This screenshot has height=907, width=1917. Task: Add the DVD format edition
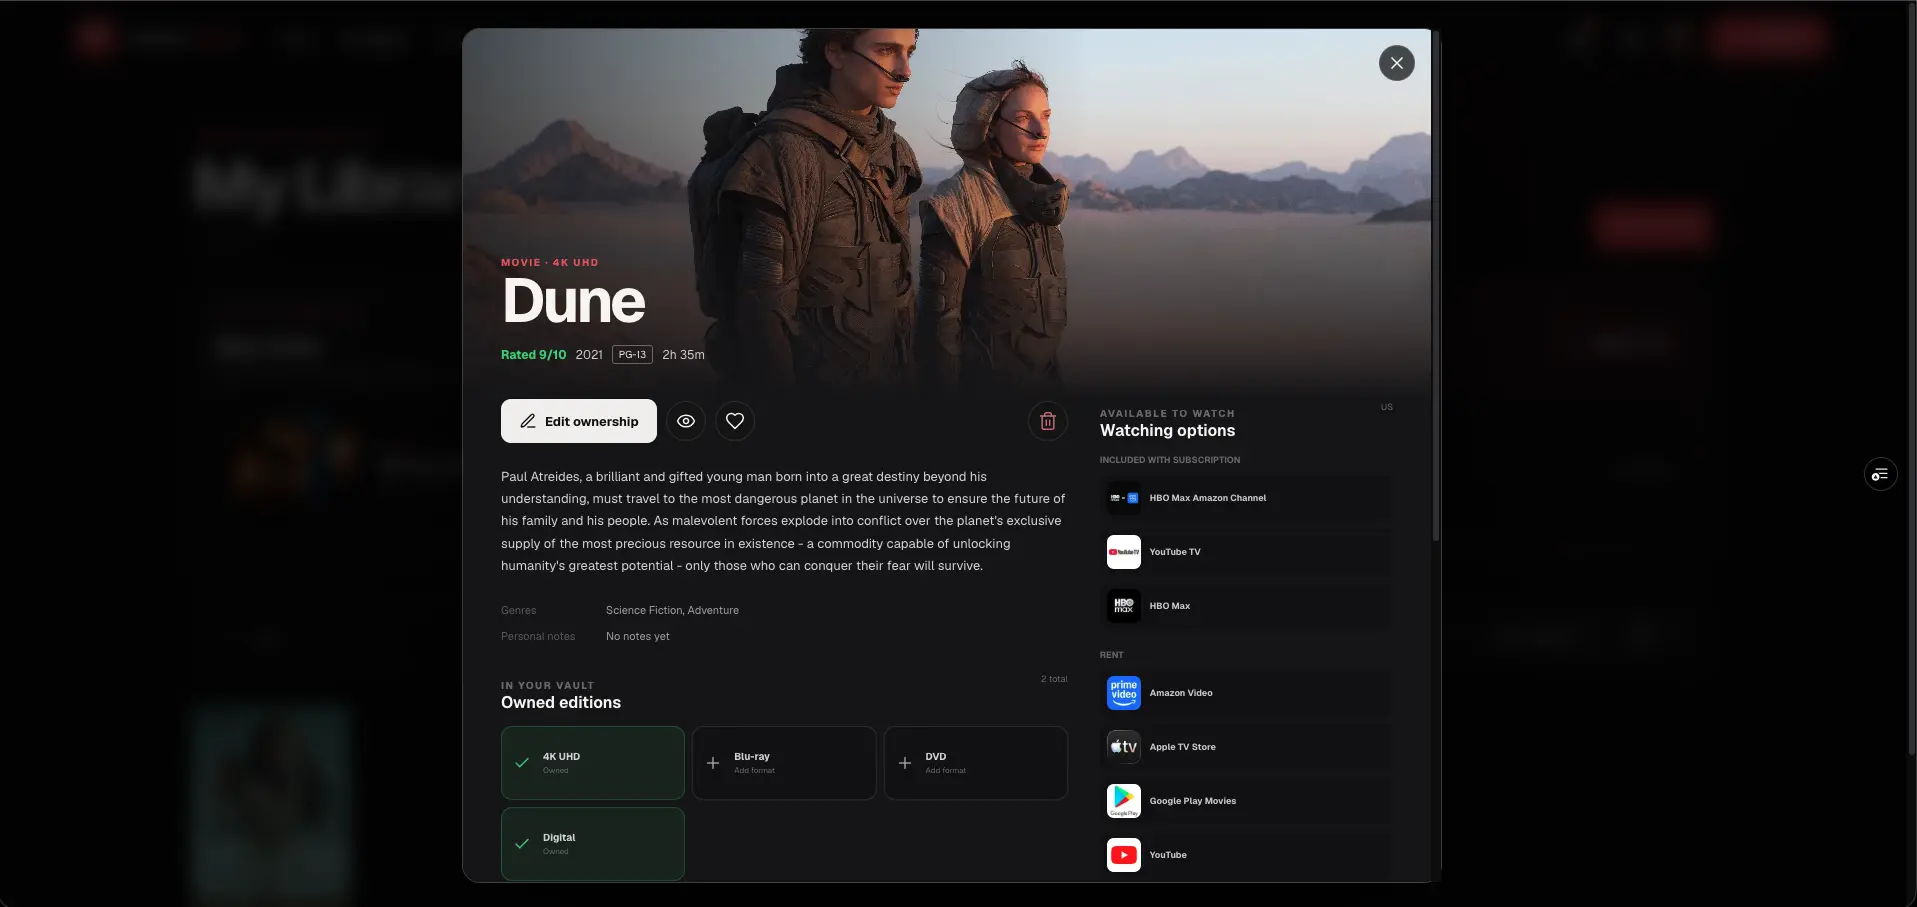[976, 763]
